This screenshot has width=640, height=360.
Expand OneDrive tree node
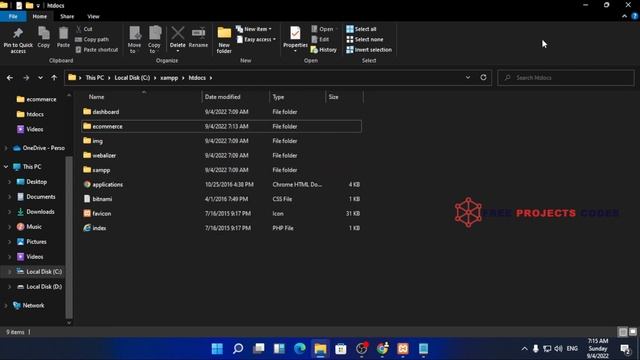pyautogui.click(x=6, y=148)
